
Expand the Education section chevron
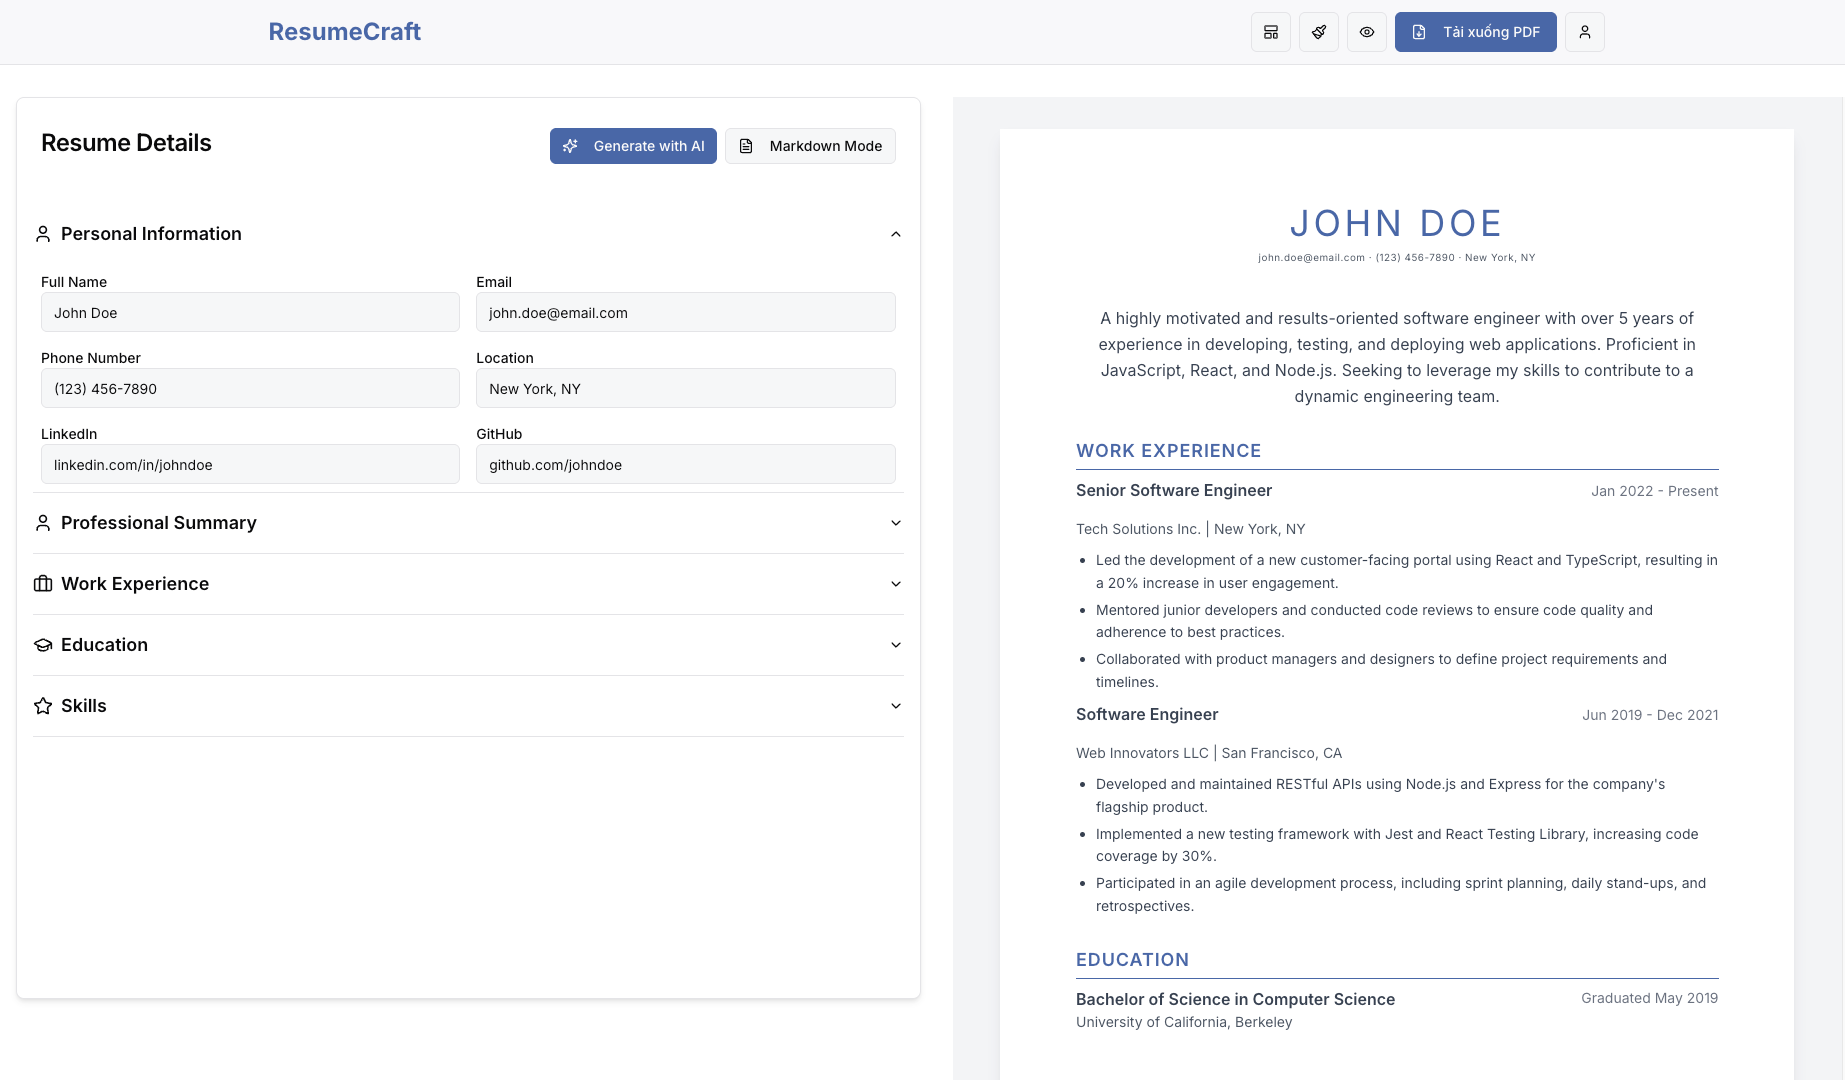[896, 645]
